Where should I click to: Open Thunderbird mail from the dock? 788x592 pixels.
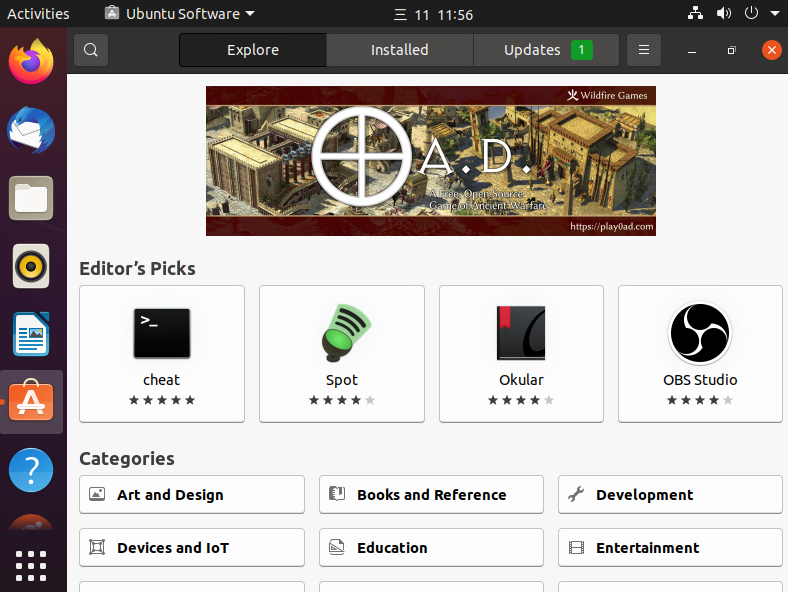pos(31,130)
